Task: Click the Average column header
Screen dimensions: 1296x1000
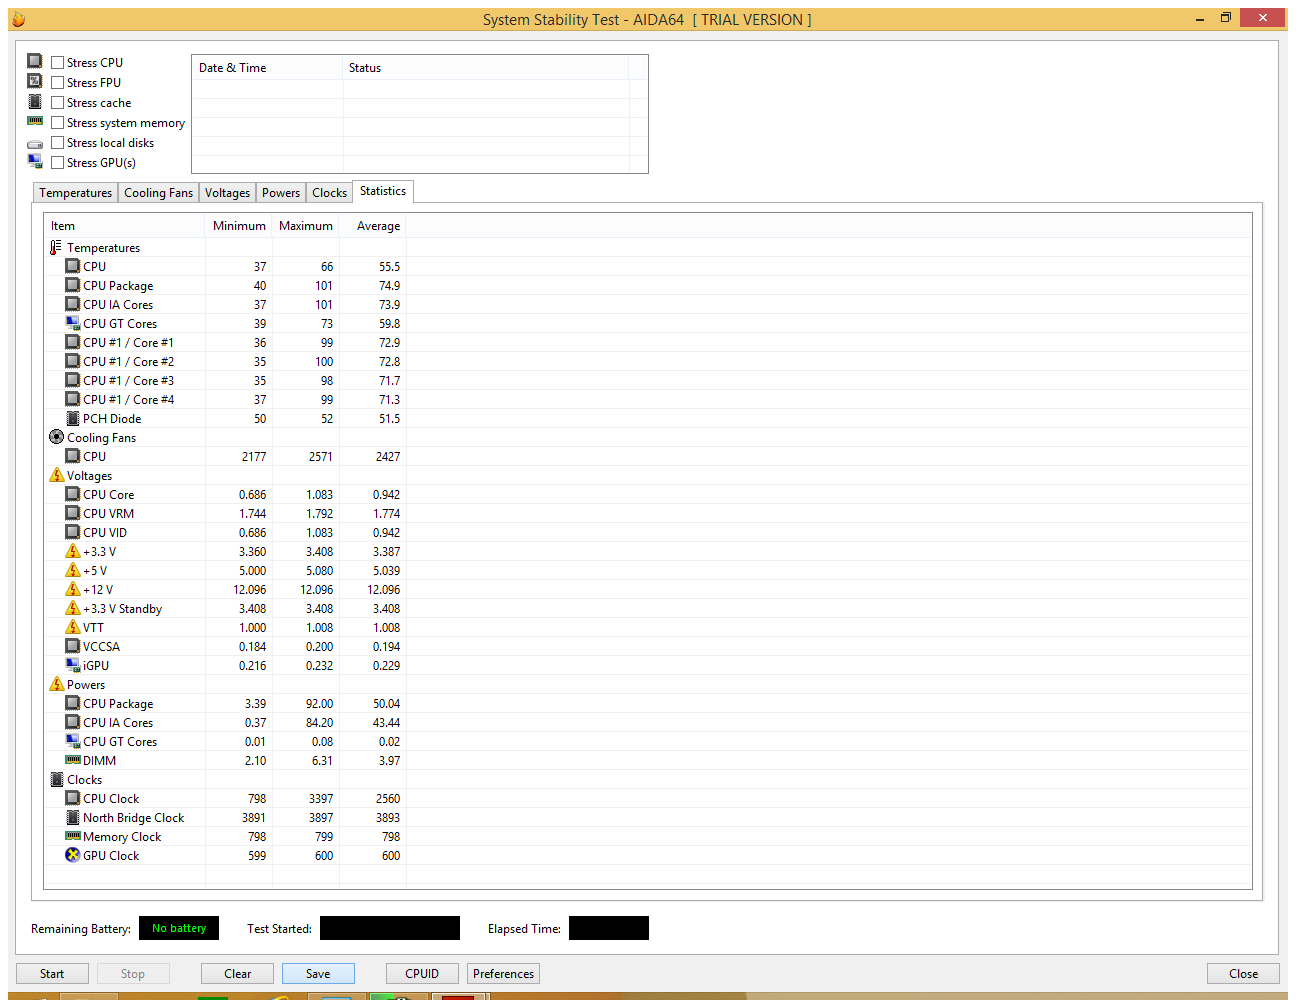Action: [x=373, y=226]
